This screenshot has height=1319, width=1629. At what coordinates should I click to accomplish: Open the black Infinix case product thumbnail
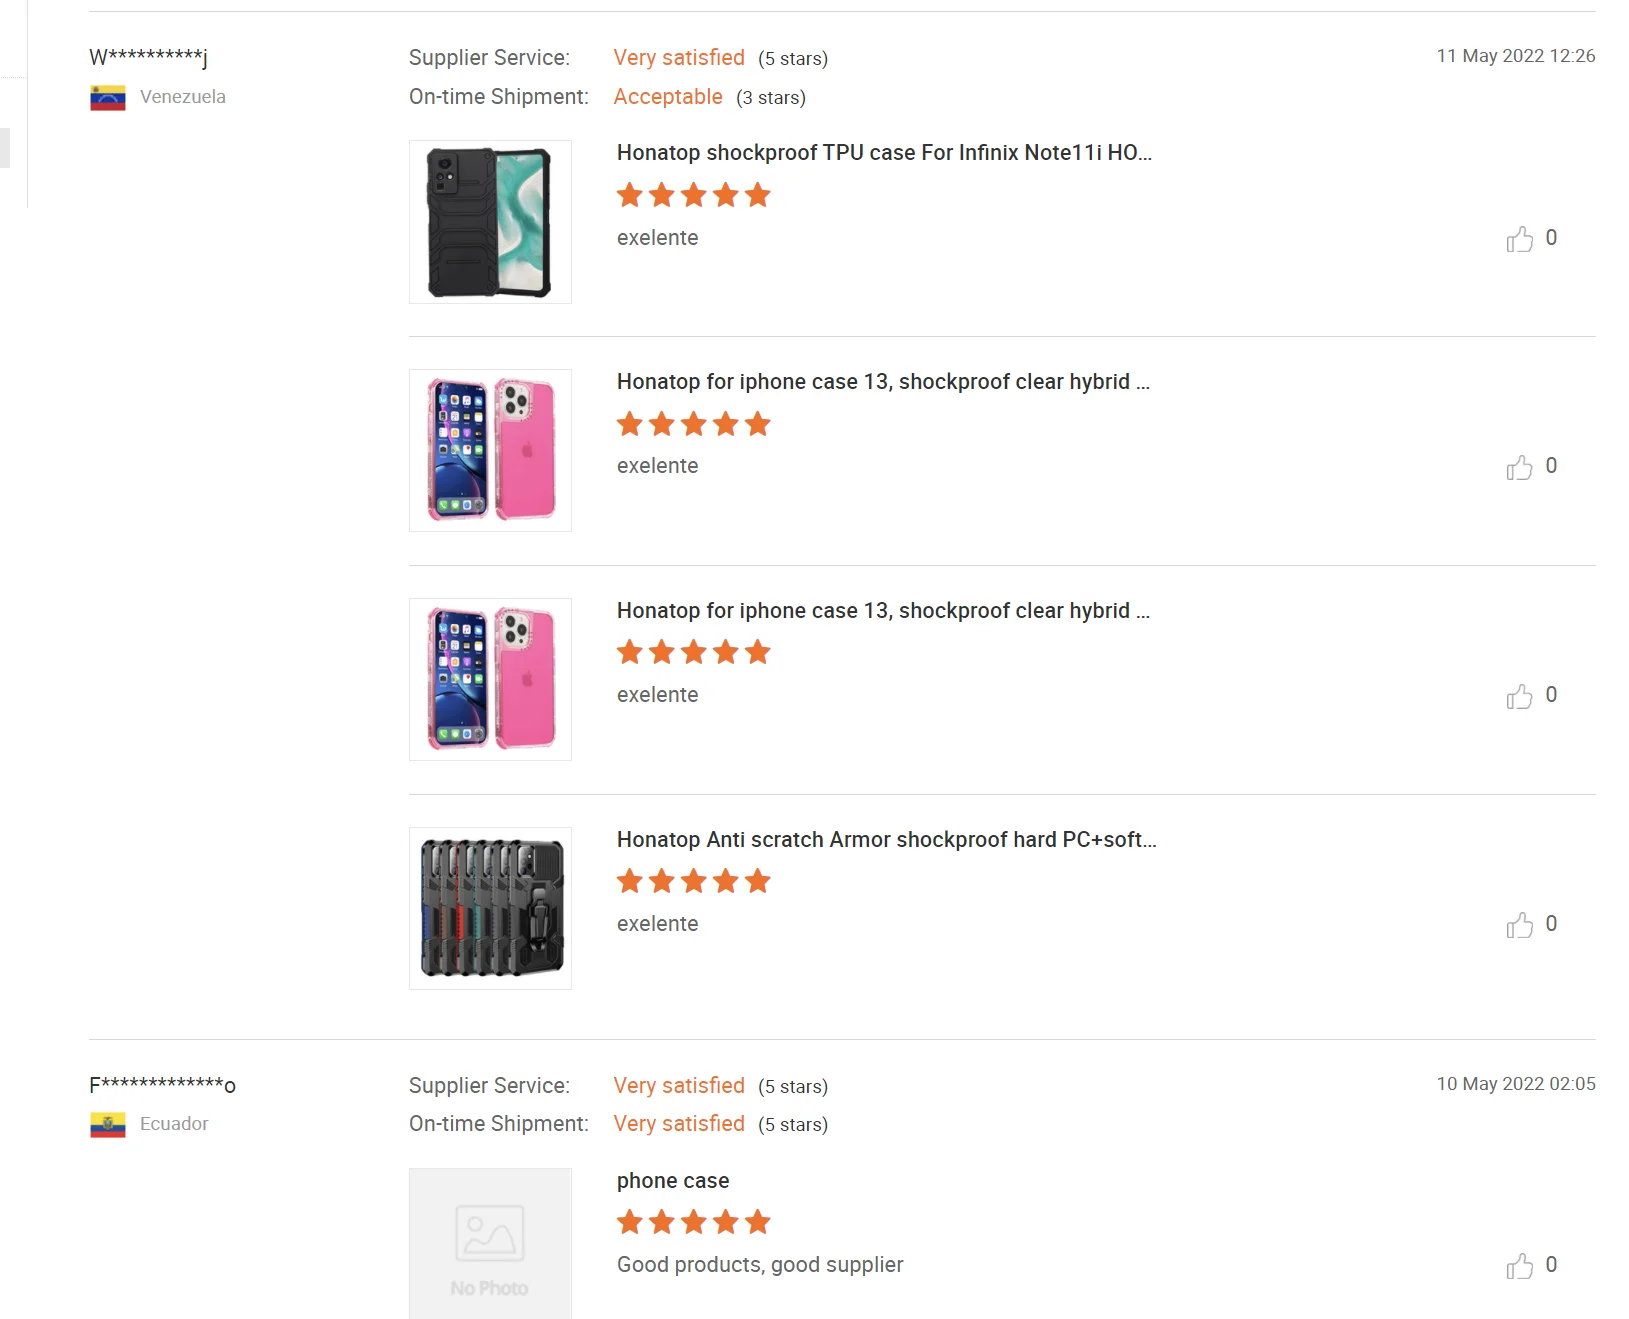(x=490, y=222)
